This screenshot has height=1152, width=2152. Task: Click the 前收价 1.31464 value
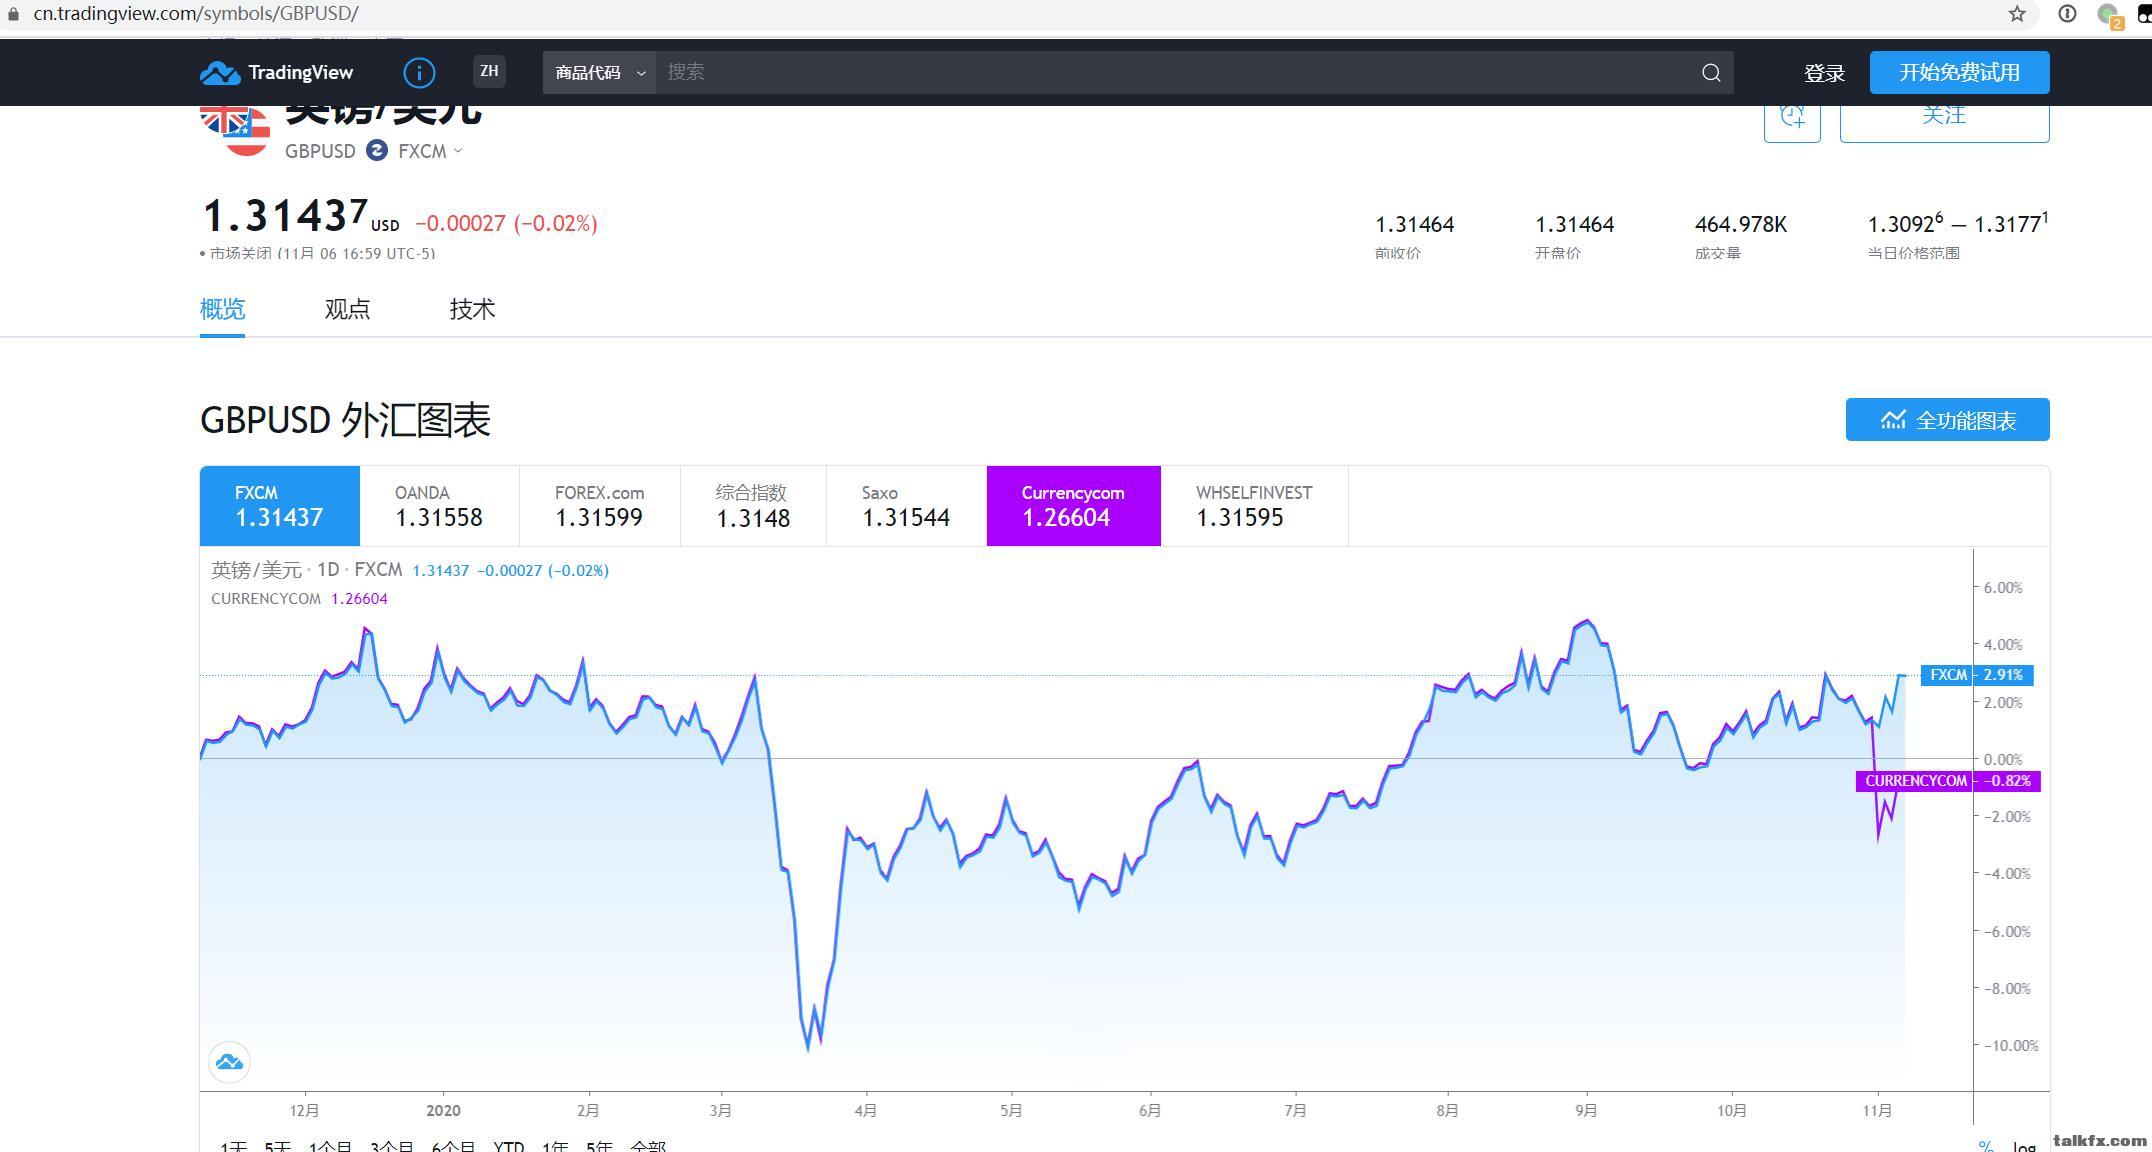click(1414, 225)
